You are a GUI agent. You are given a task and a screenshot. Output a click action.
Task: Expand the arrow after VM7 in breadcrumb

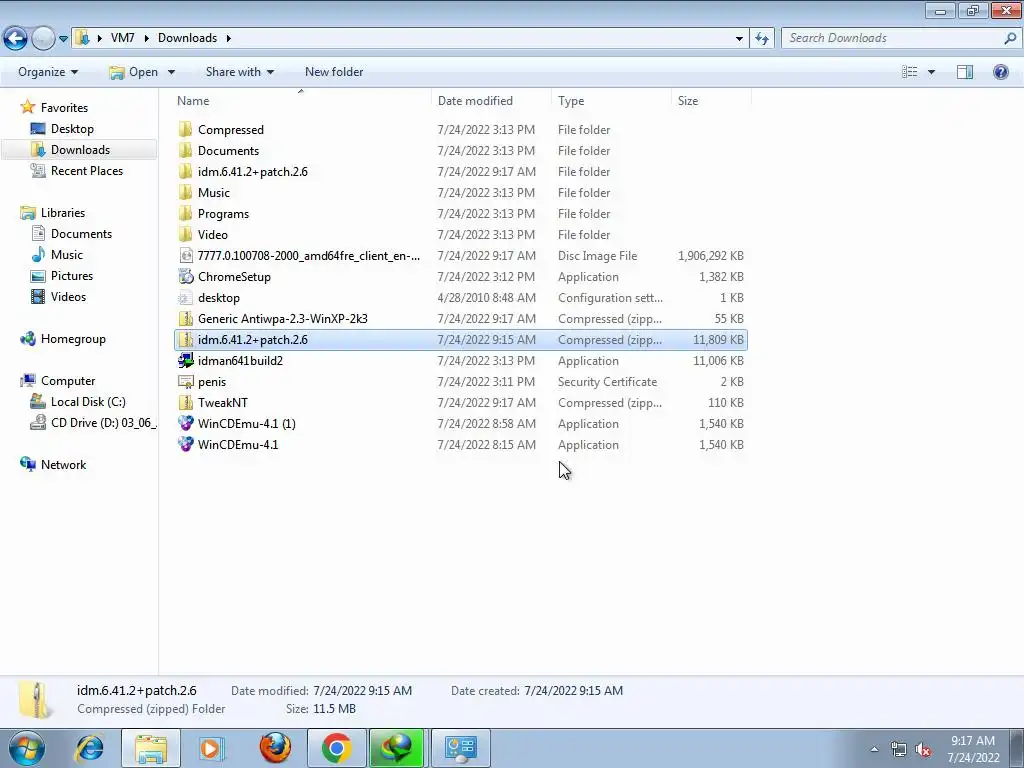[x=146, y=39]
